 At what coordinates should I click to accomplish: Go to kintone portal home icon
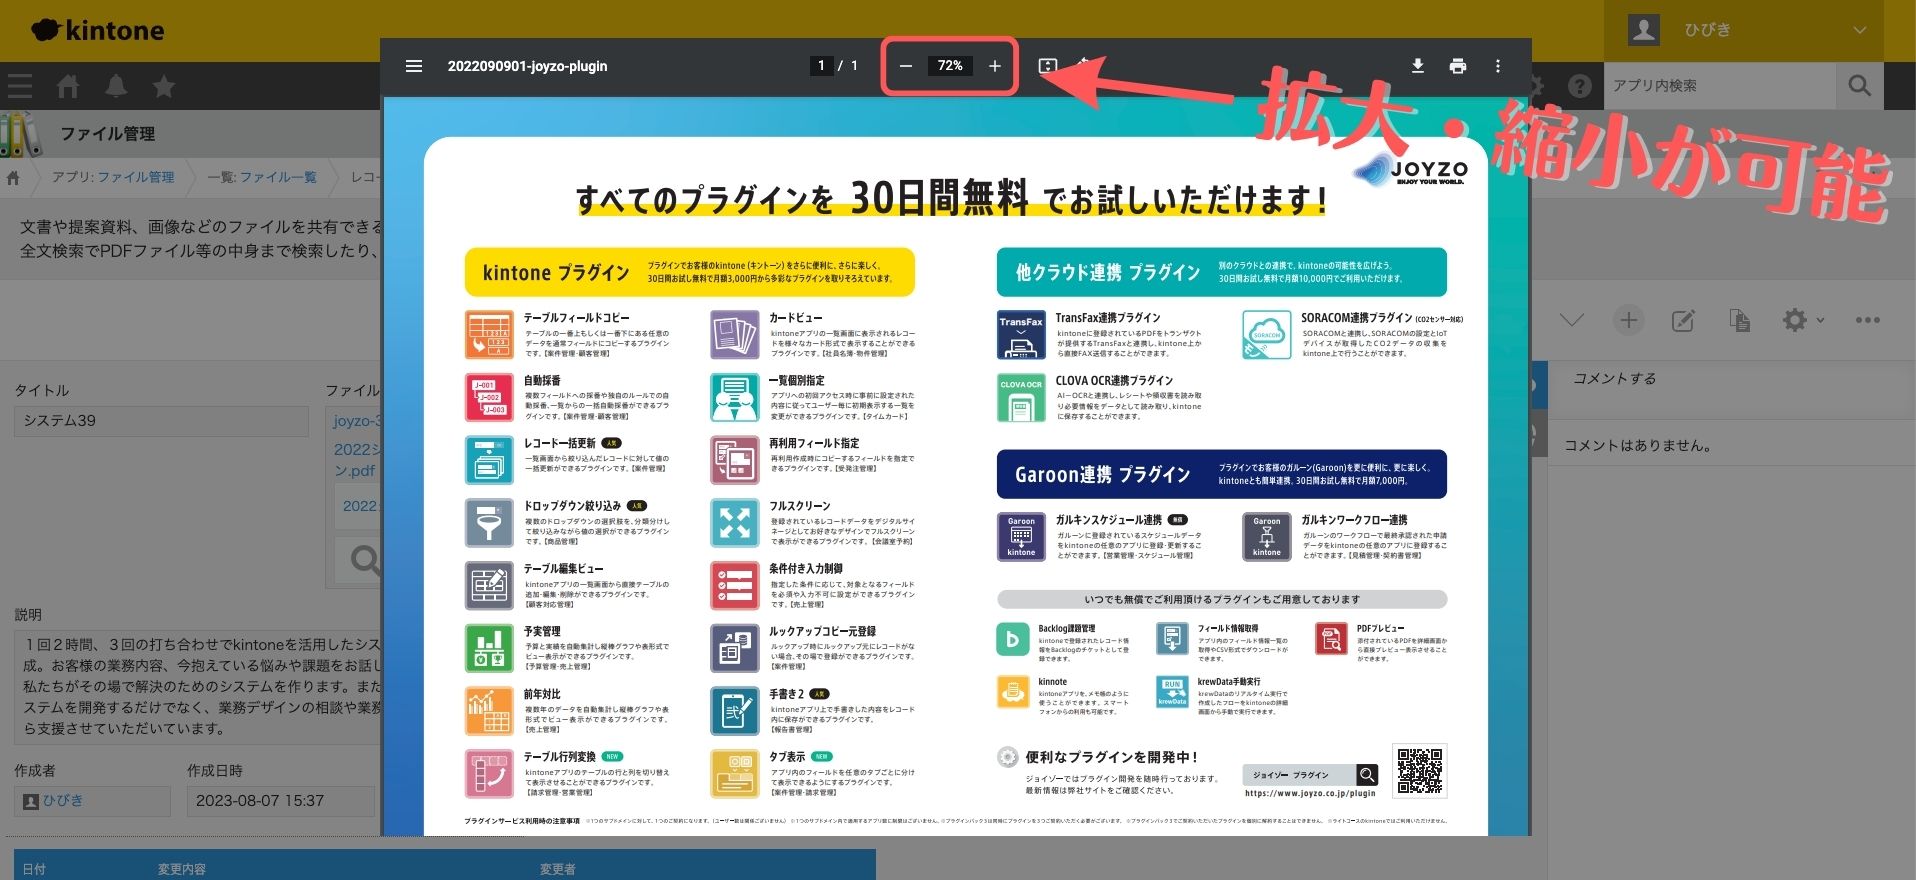pyautogui.click(x=68, y=87)
